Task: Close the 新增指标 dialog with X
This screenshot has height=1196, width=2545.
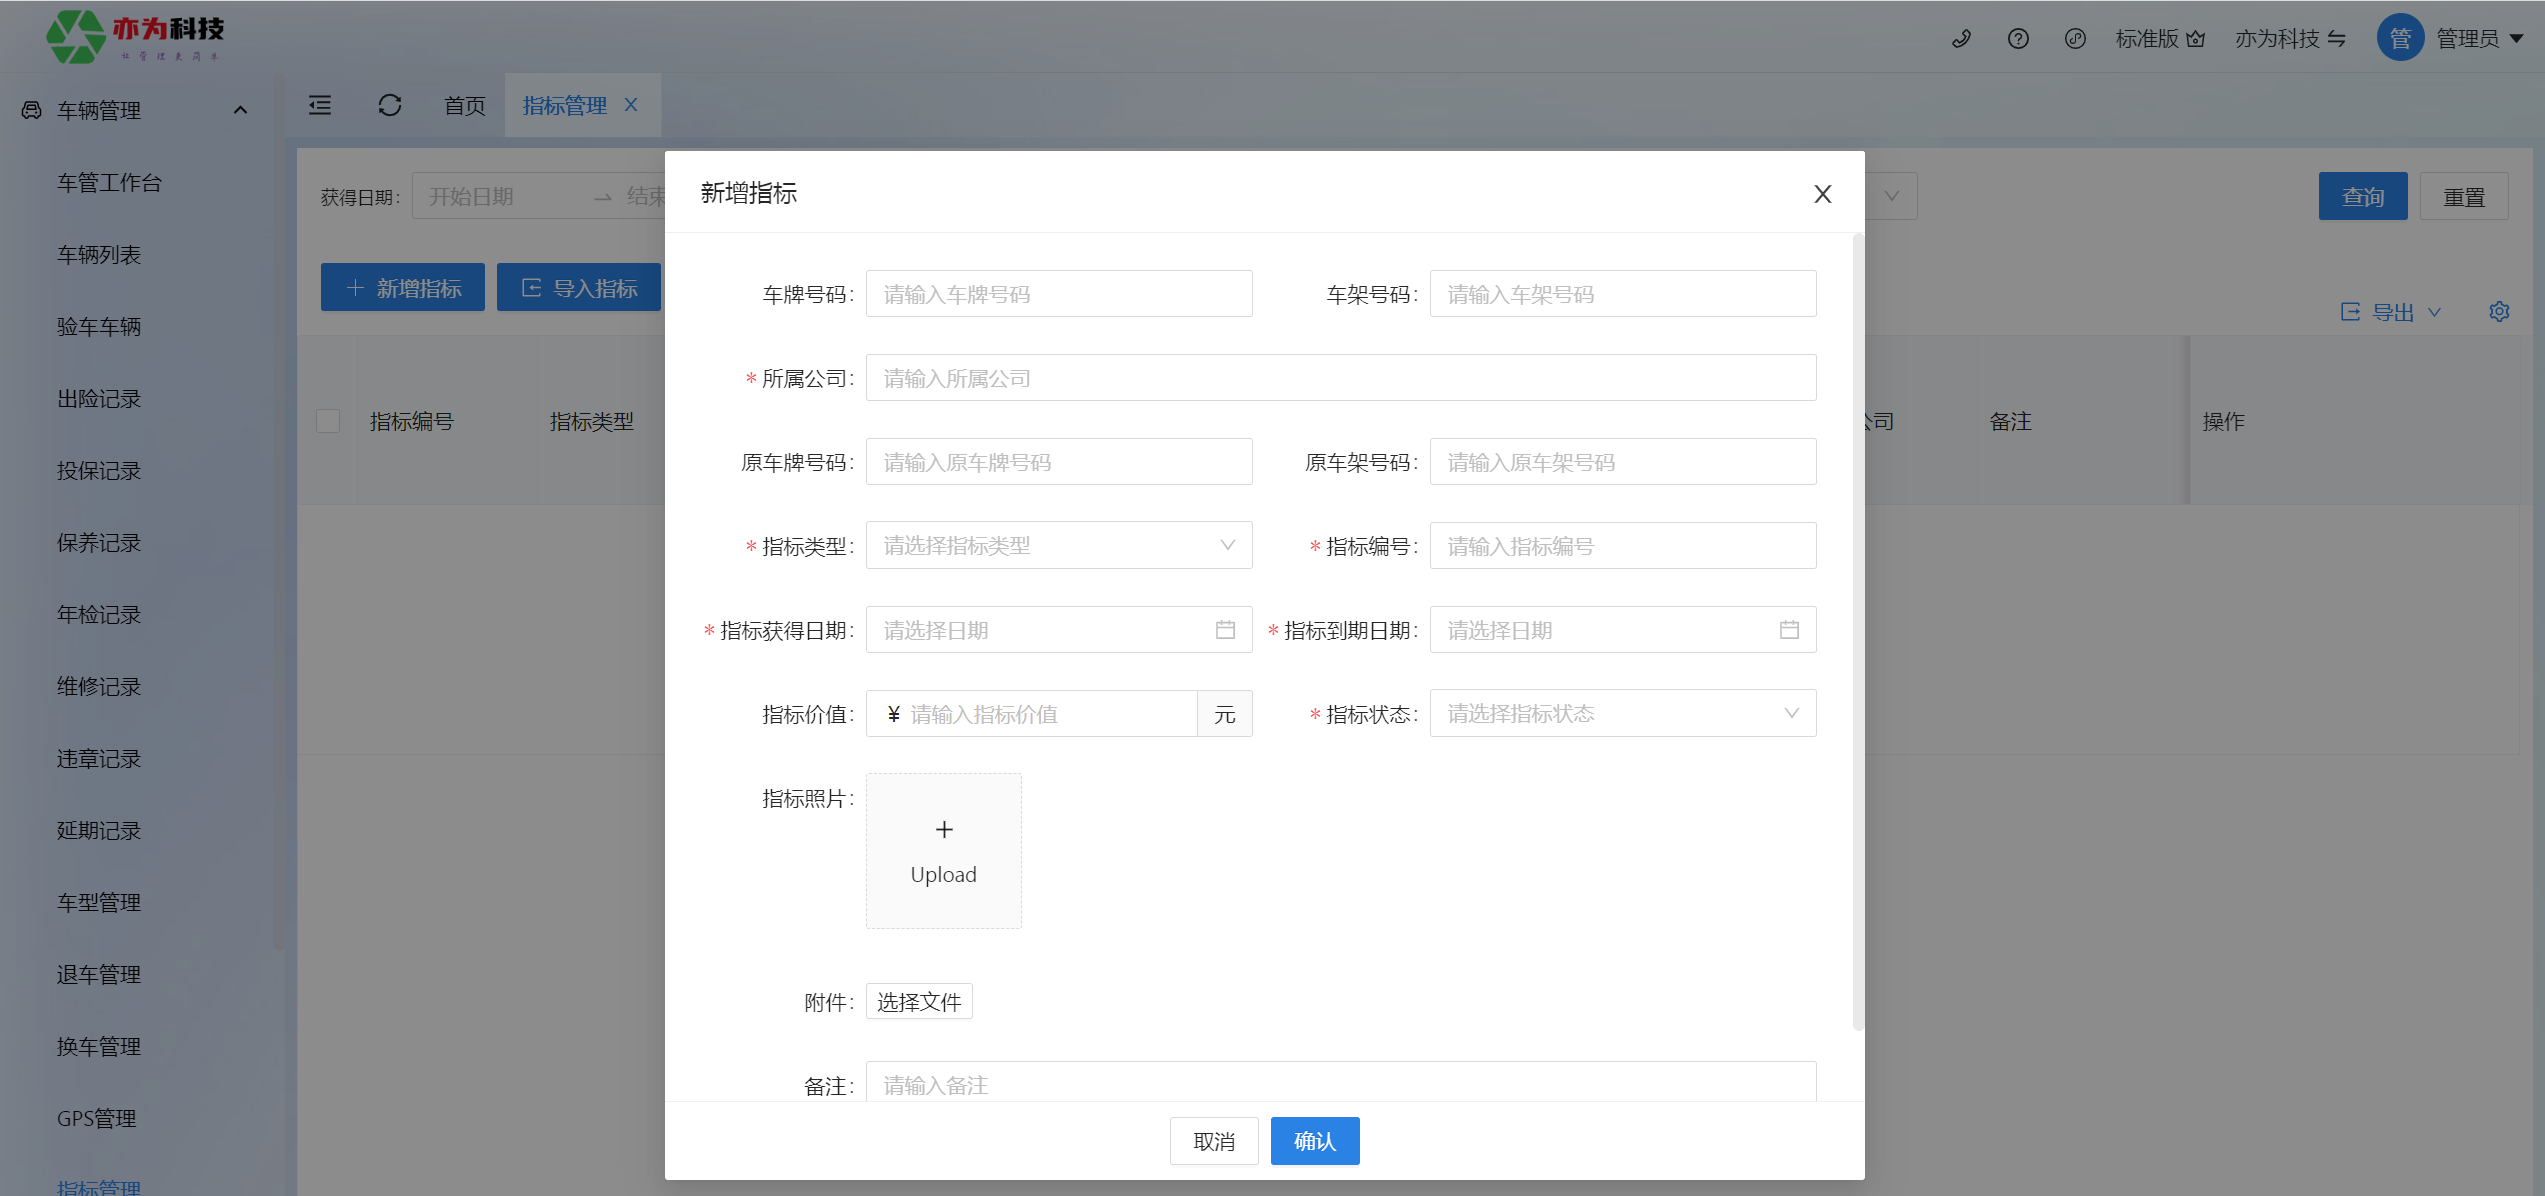Action: 1822,194
